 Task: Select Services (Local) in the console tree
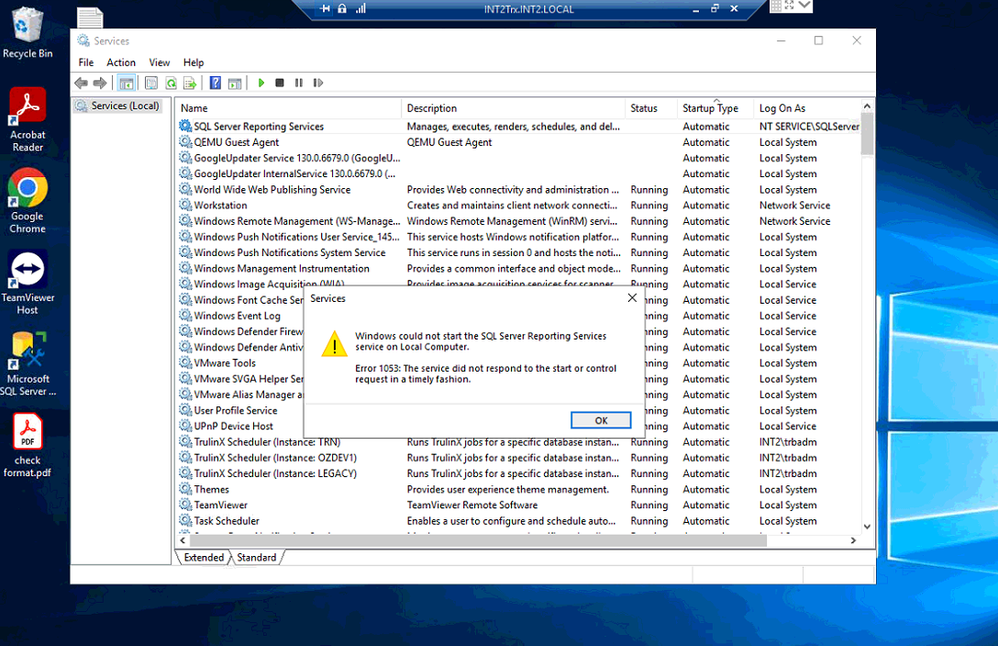118,106
